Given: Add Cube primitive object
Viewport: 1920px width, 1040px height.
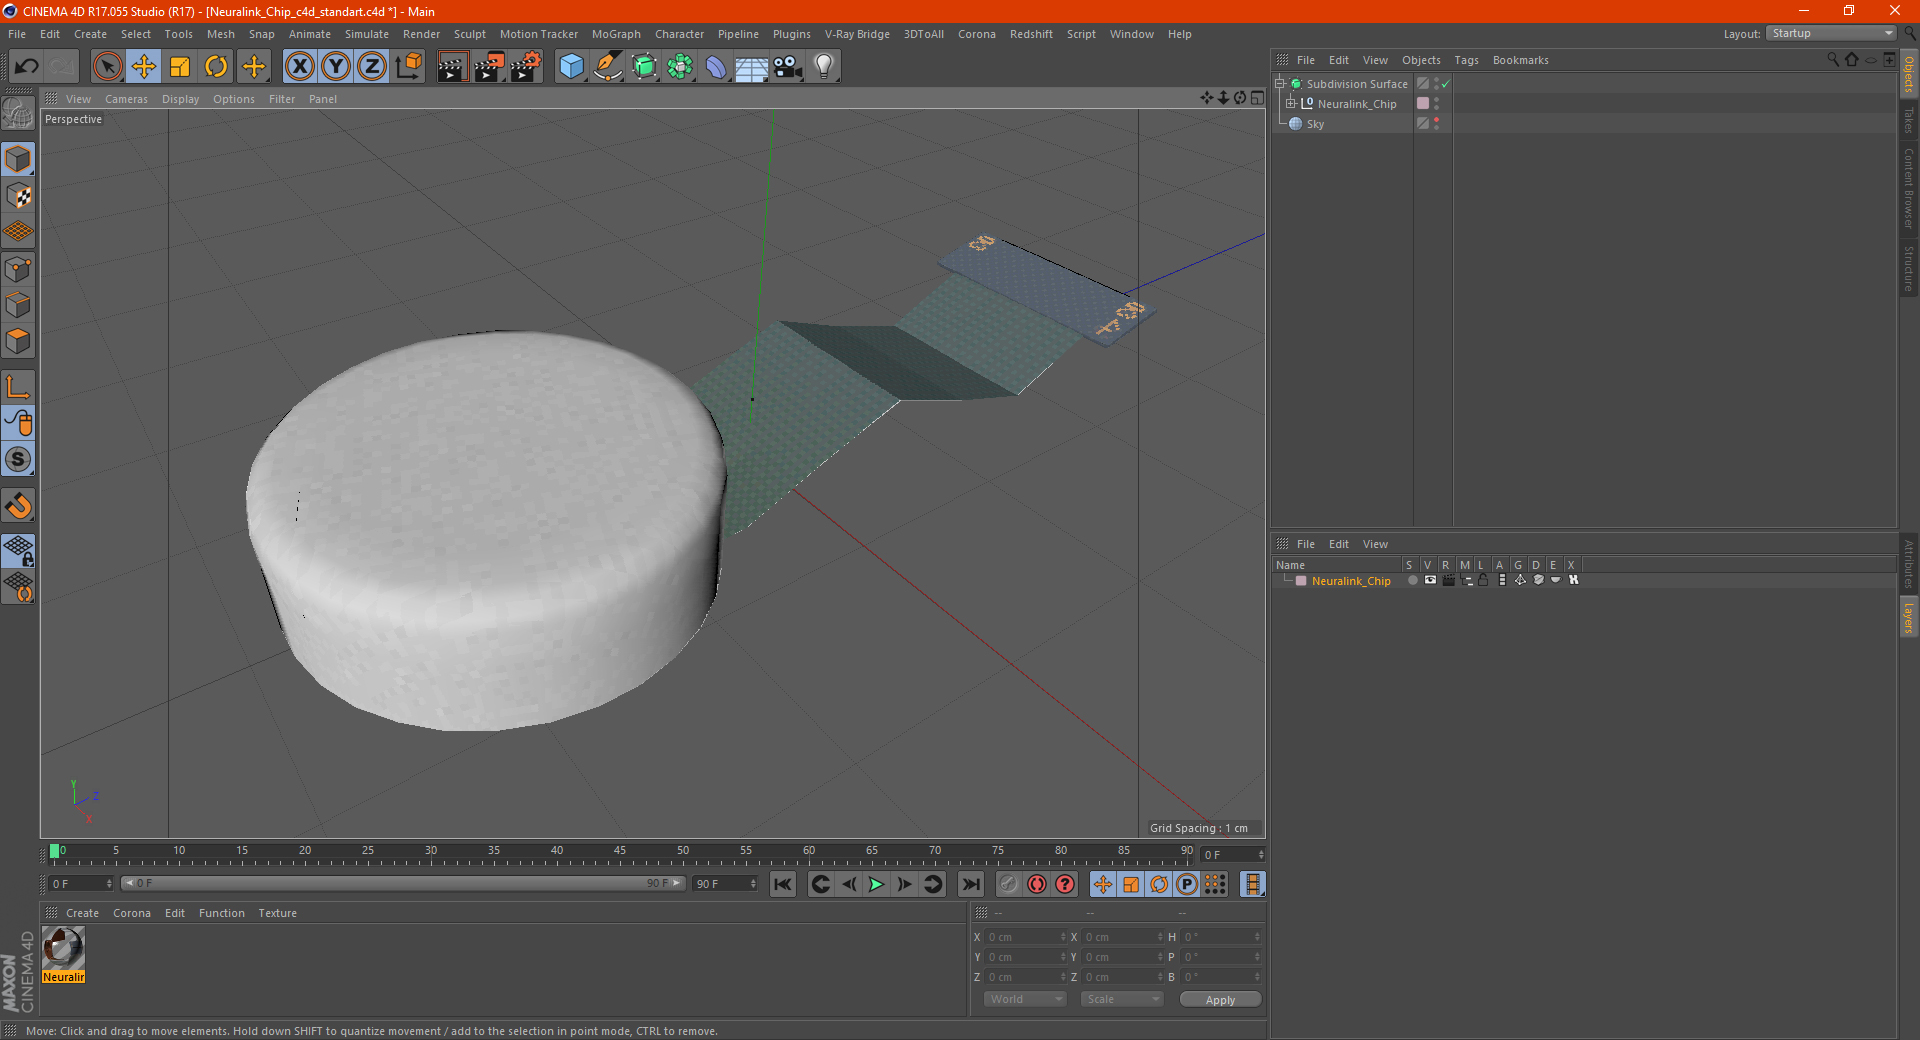Looking at the screenshot, I should tap(571, 67).
